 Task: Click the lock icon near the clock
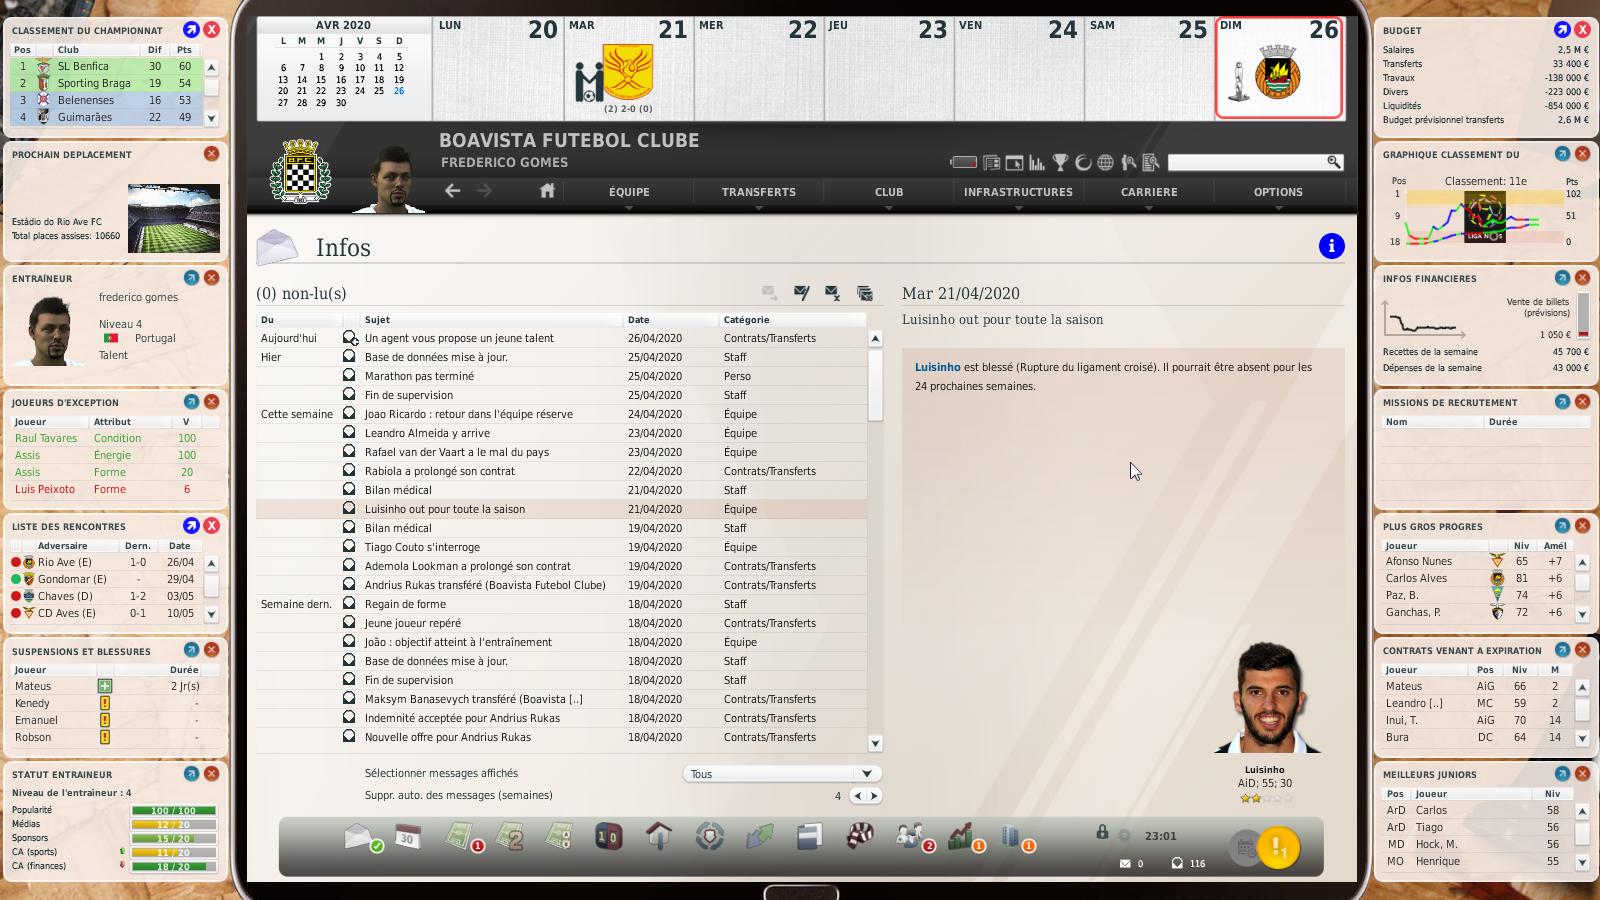pos(1101,832)
